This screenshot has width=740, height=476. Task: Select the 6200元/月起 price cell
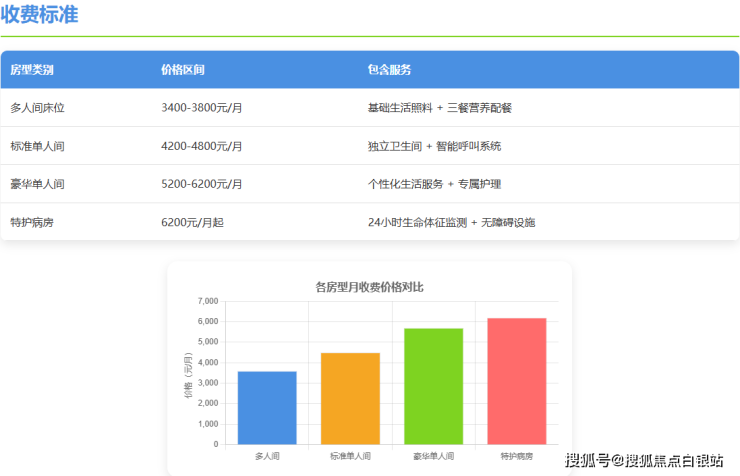click(192, 222)
